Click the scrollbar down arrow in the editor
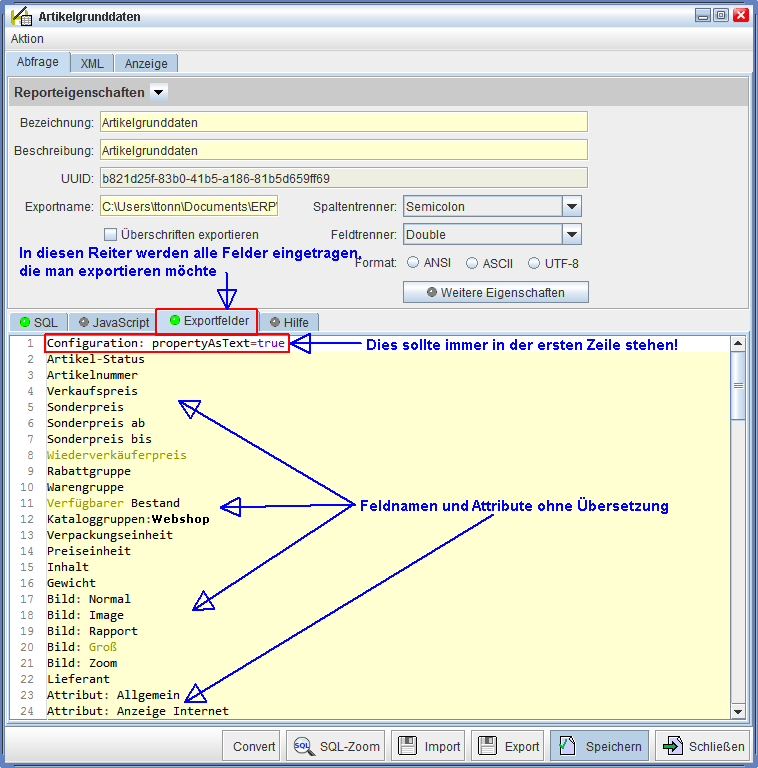The image size is (758, 768). pos(738,711)
